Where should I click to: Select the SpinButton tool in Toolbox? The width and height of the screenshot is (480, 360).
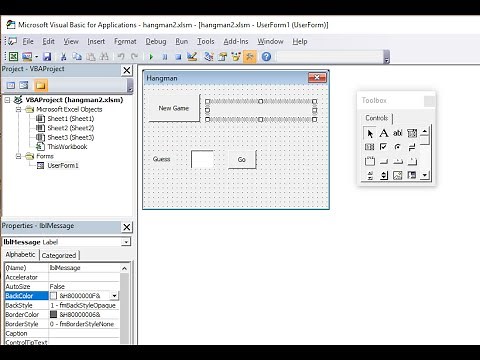384,175
